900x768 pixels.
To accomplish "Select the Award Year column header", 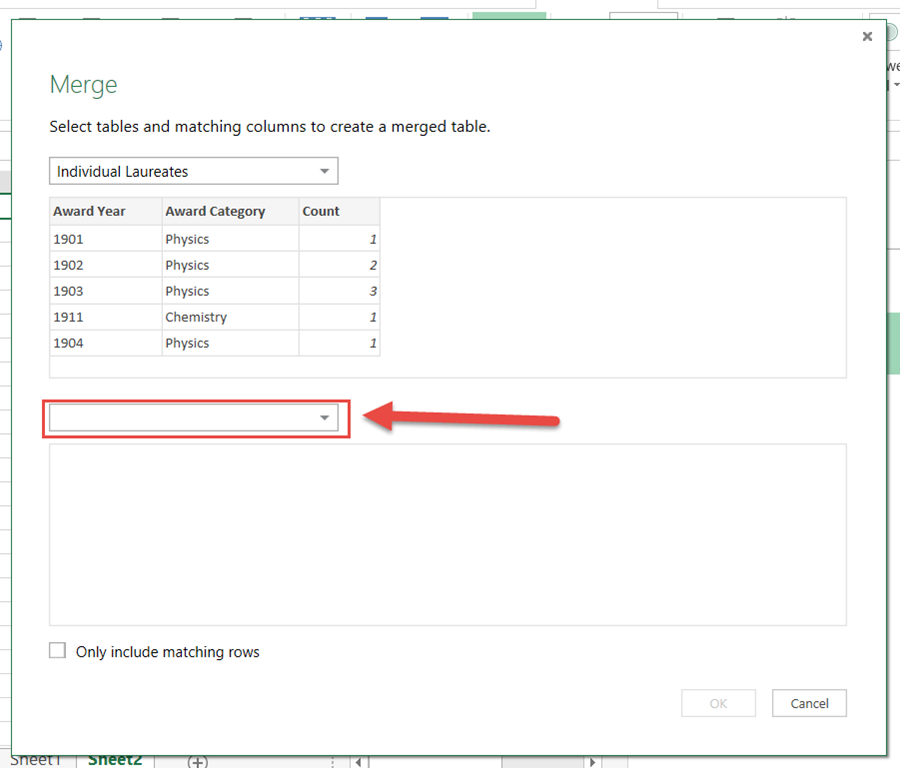I will point(105,211).
